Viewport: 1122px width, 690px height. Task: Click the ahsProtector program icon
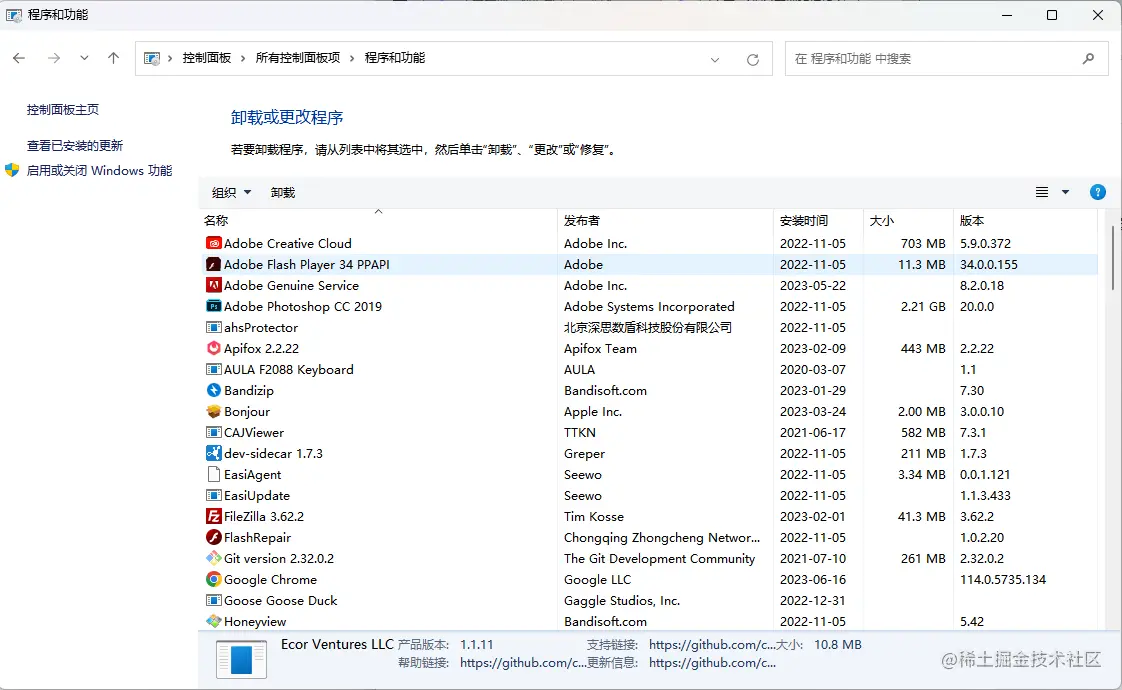pos(213,327)
